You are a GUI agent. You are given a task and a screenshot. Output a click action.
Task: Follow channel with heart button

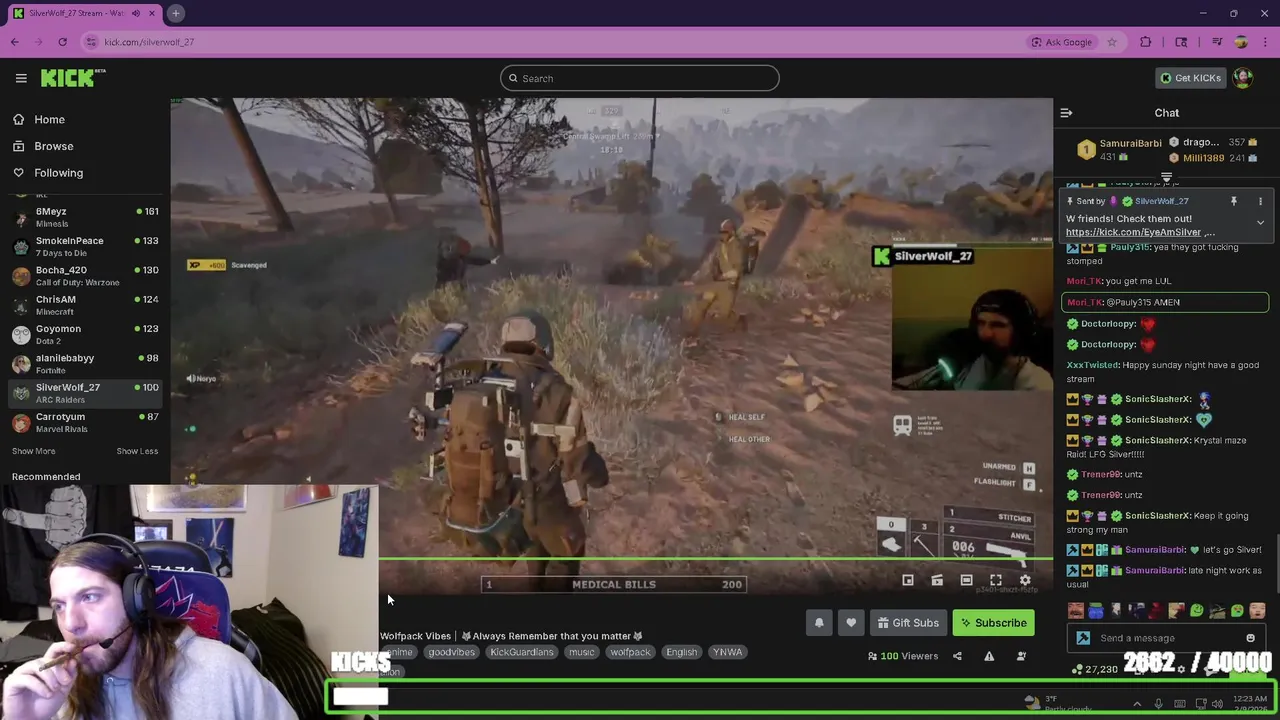pyautogui.click(x=851, y=623)
